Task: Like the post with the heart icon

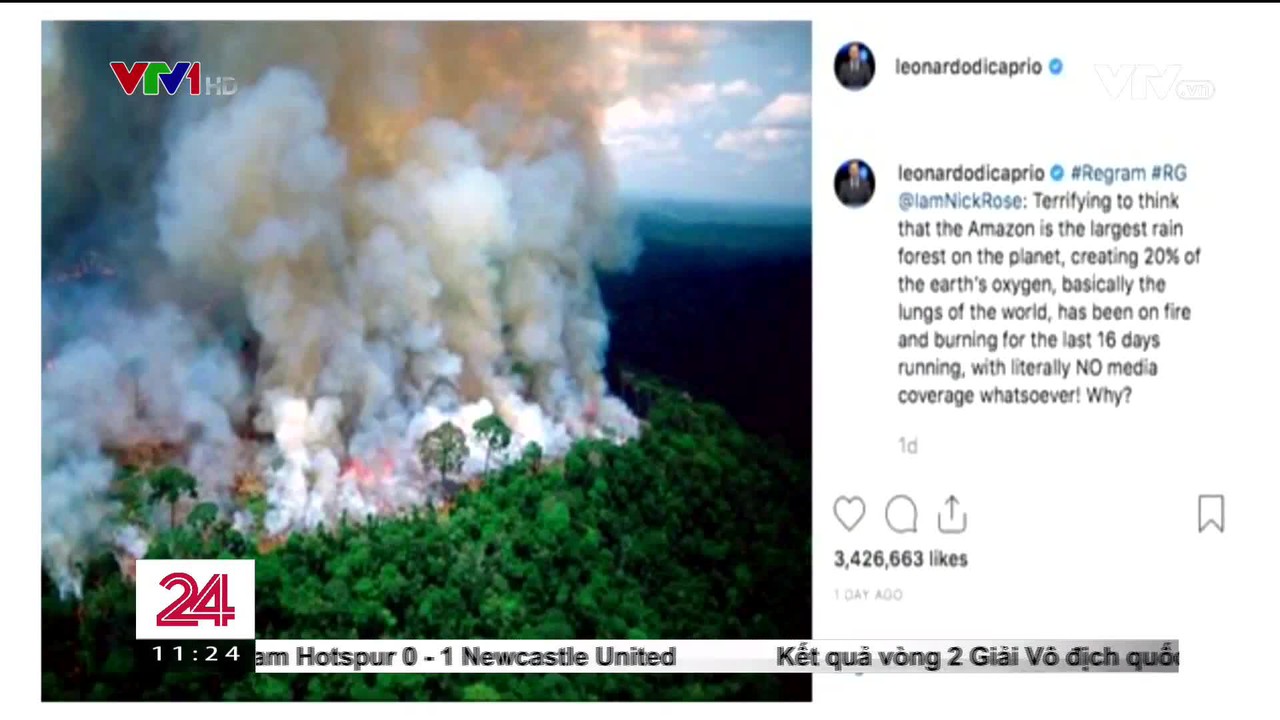Action: (x=849, y=514)
